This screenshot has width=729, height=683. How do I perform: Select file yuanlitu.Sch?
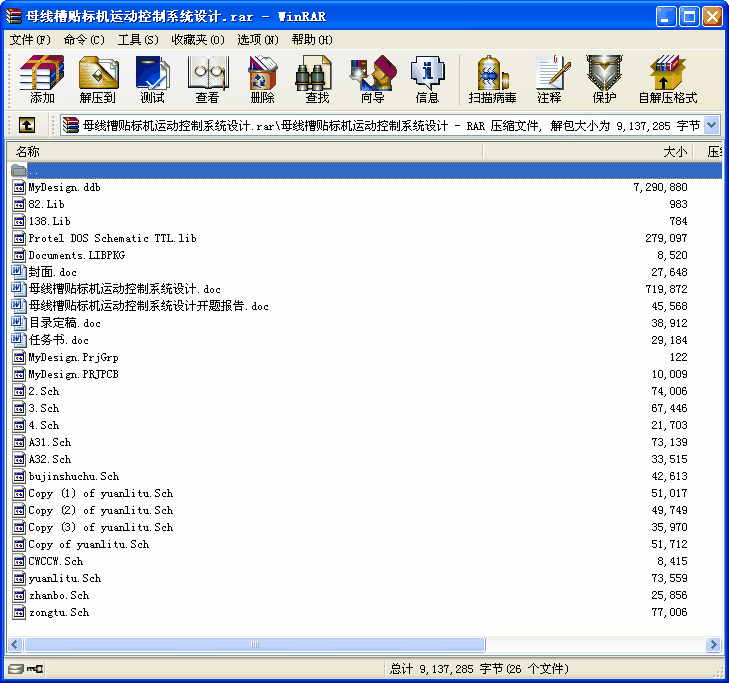(x=65, y=578)
